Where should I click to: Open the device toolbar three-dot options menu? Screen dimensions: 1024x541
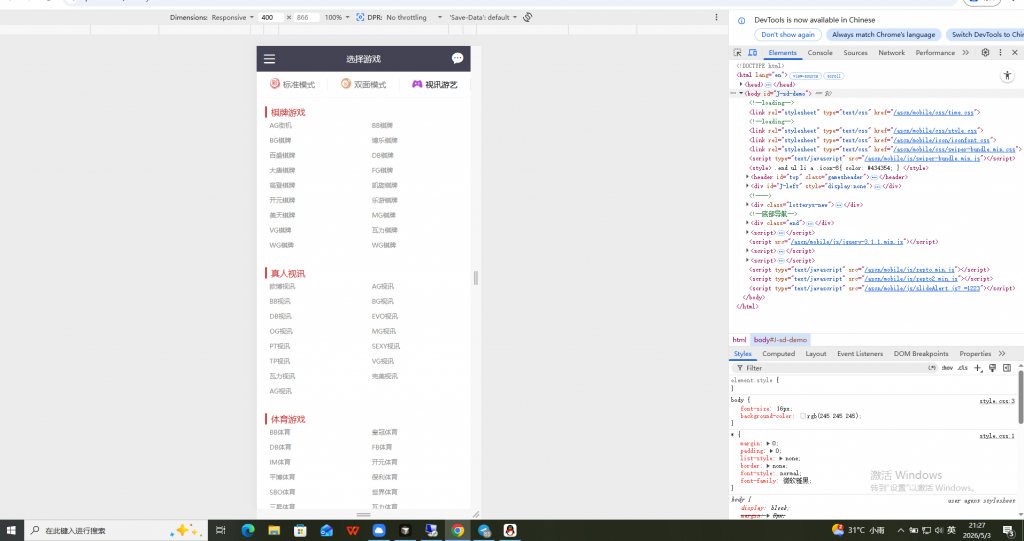coord(716,18)
